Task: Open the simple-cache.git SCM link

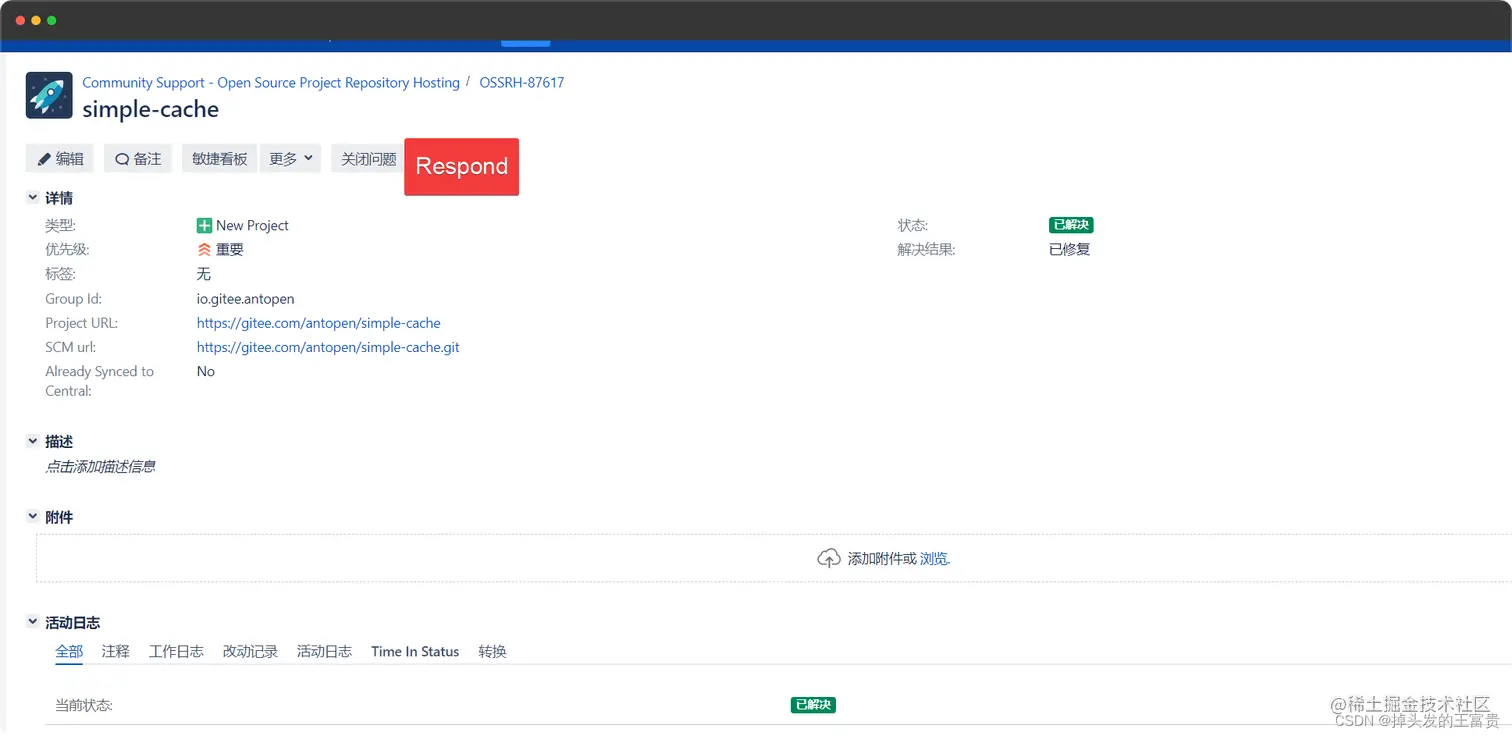Action: point(328,347)
